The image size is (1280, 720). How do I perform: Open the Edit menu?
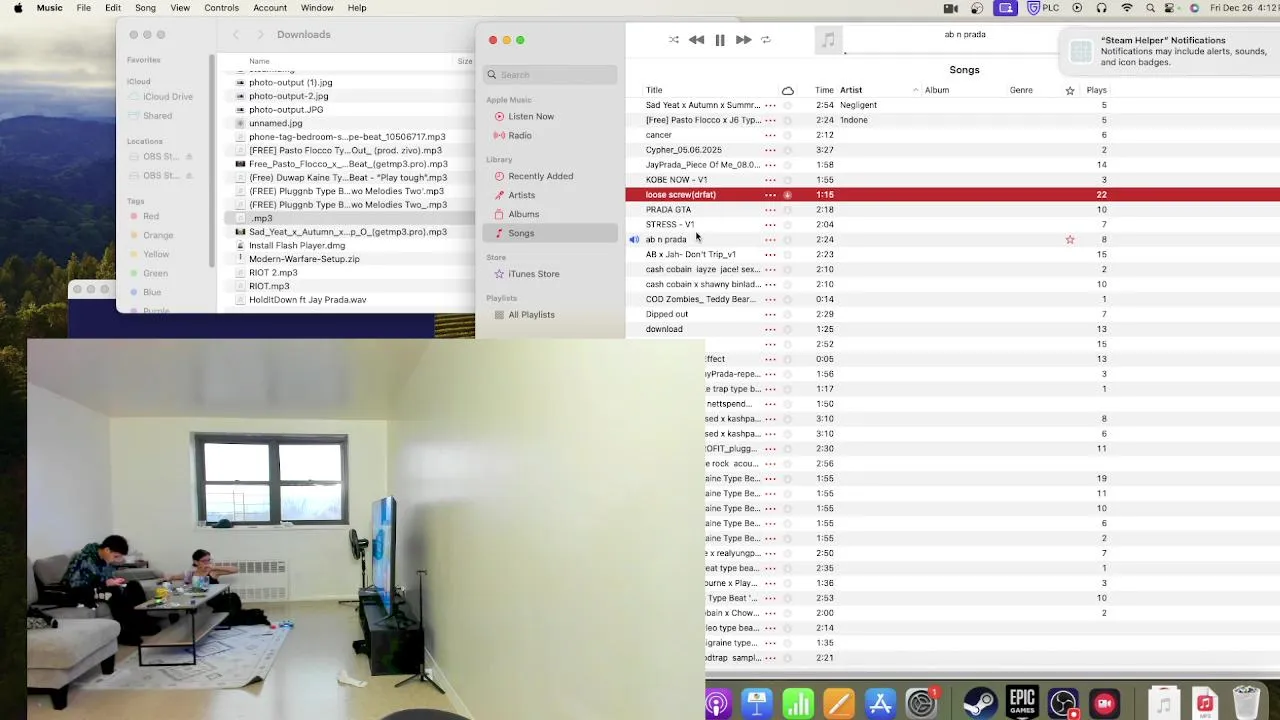[113, 8]
